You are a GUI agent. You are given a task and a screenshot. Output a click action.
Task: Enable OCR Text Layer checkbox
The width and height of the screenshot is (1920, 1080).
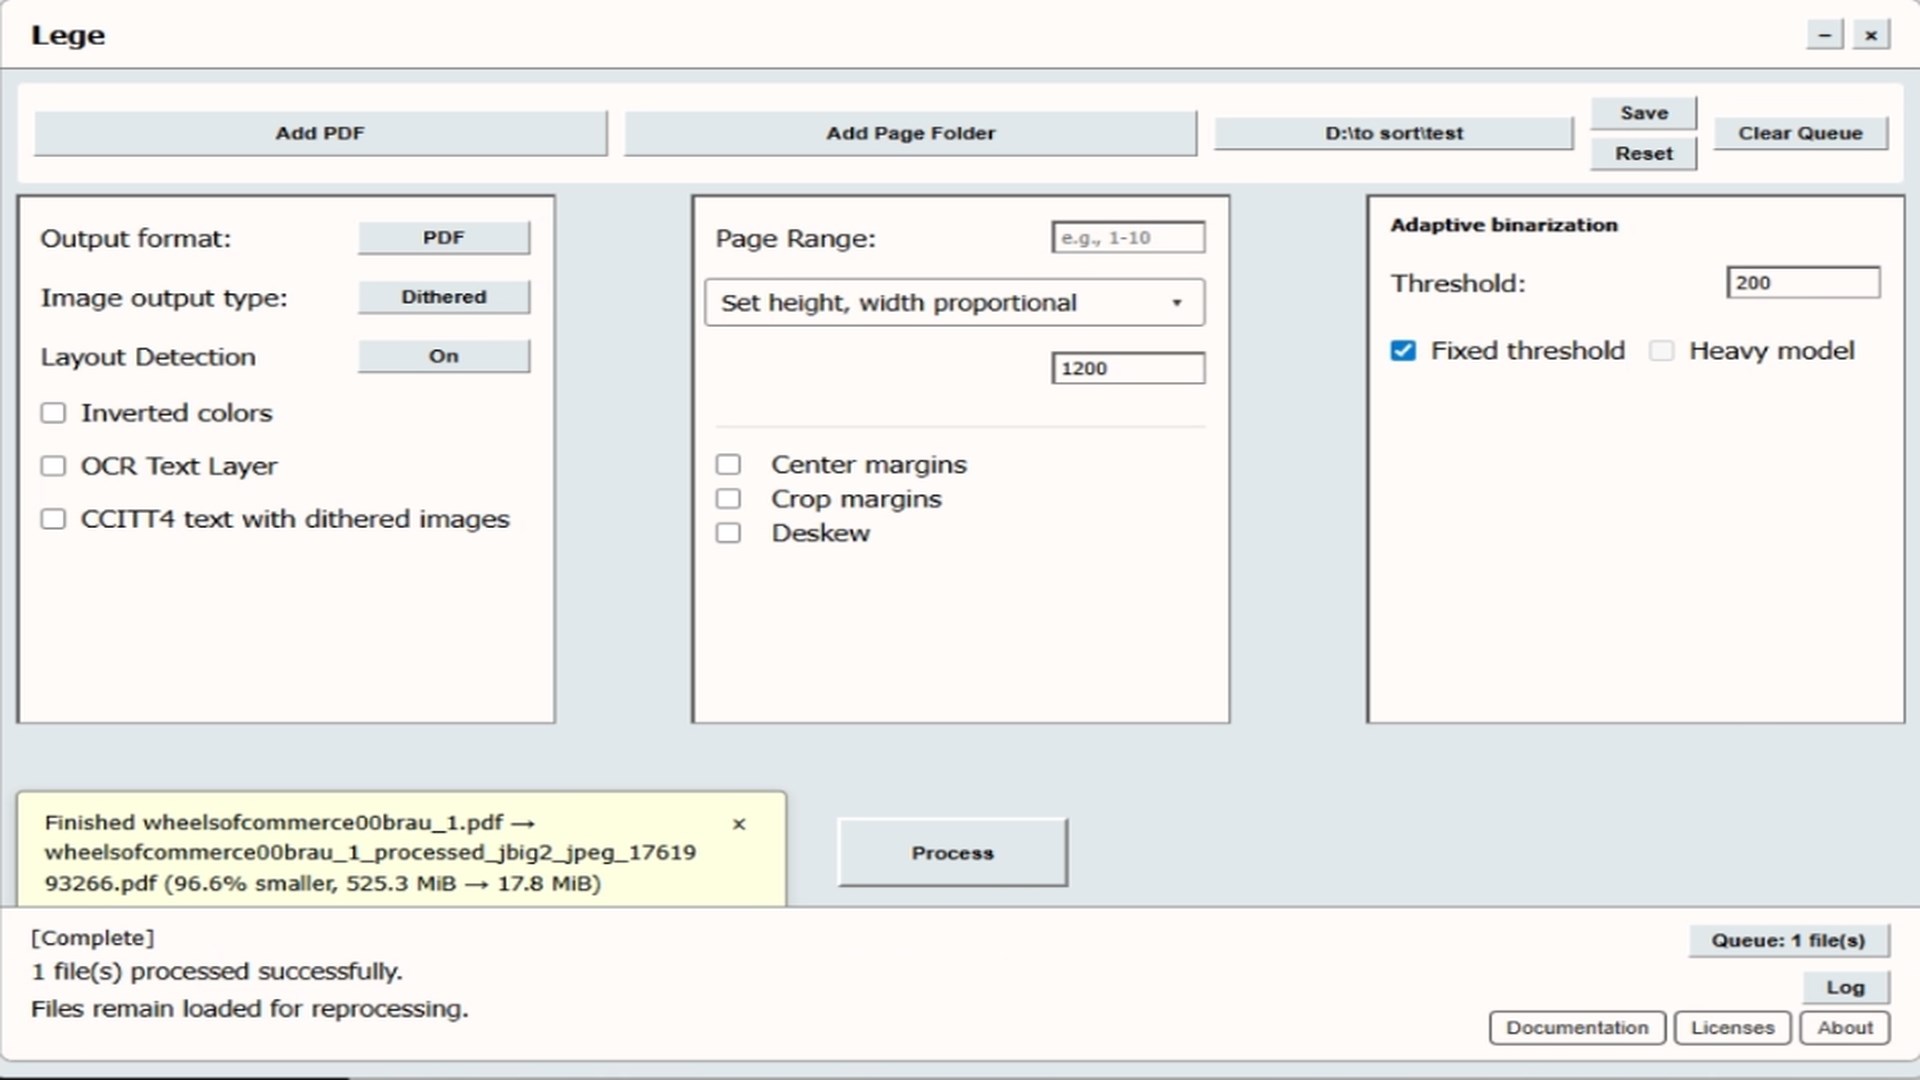point(53,466)
